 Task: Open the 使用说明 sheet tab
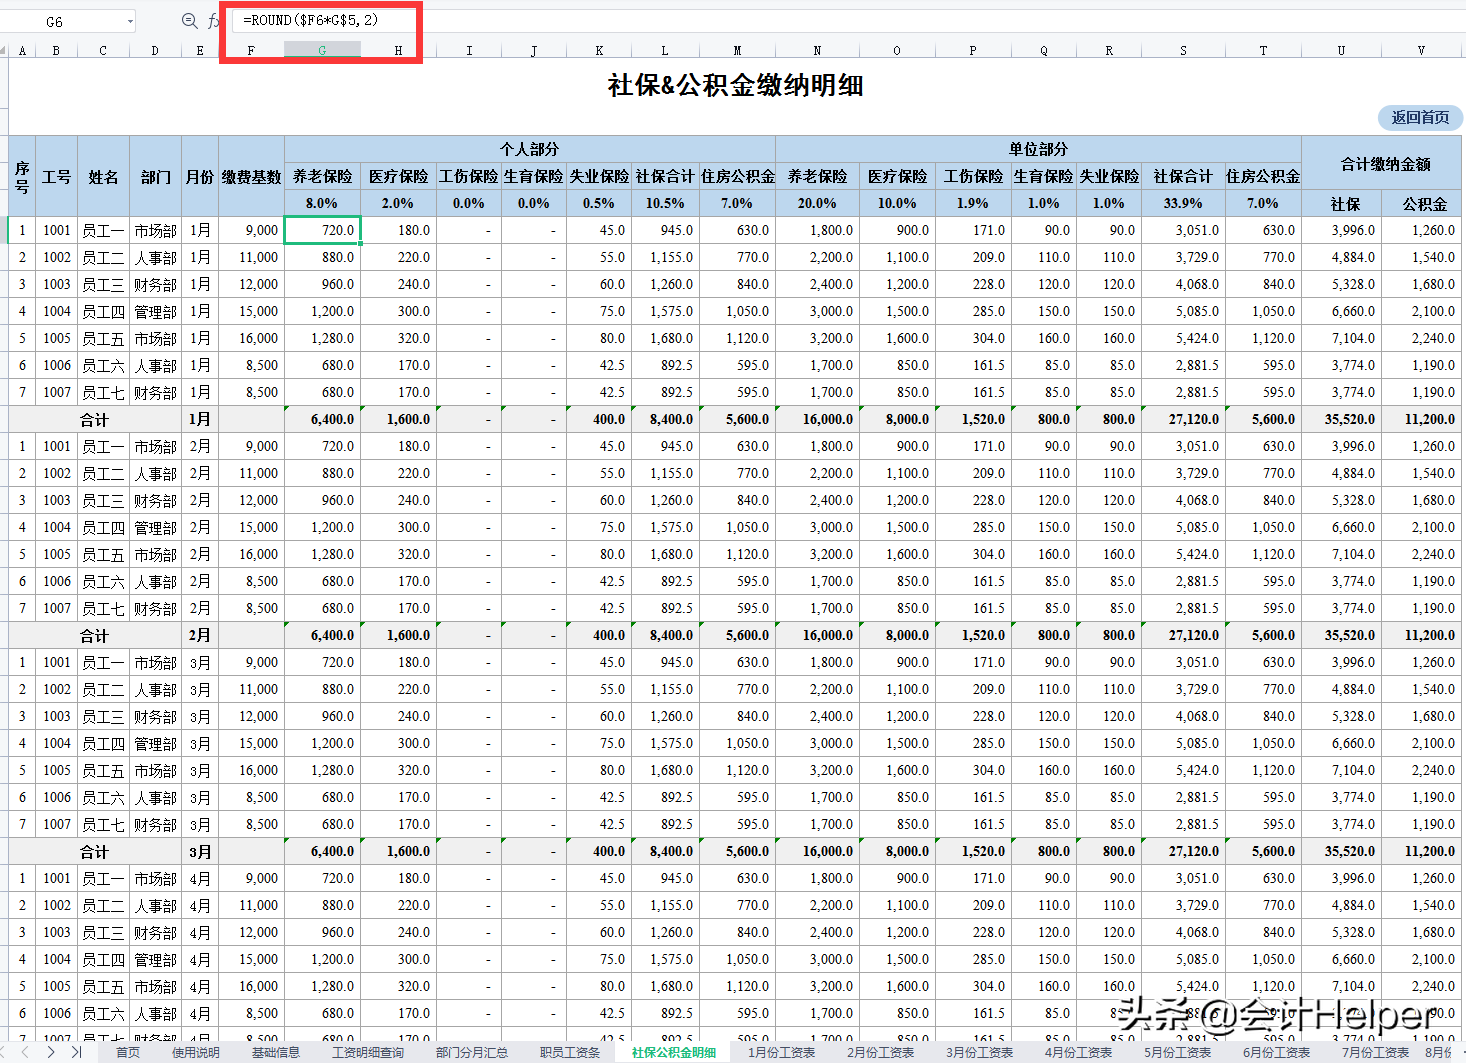click(x=196, y=1052)
